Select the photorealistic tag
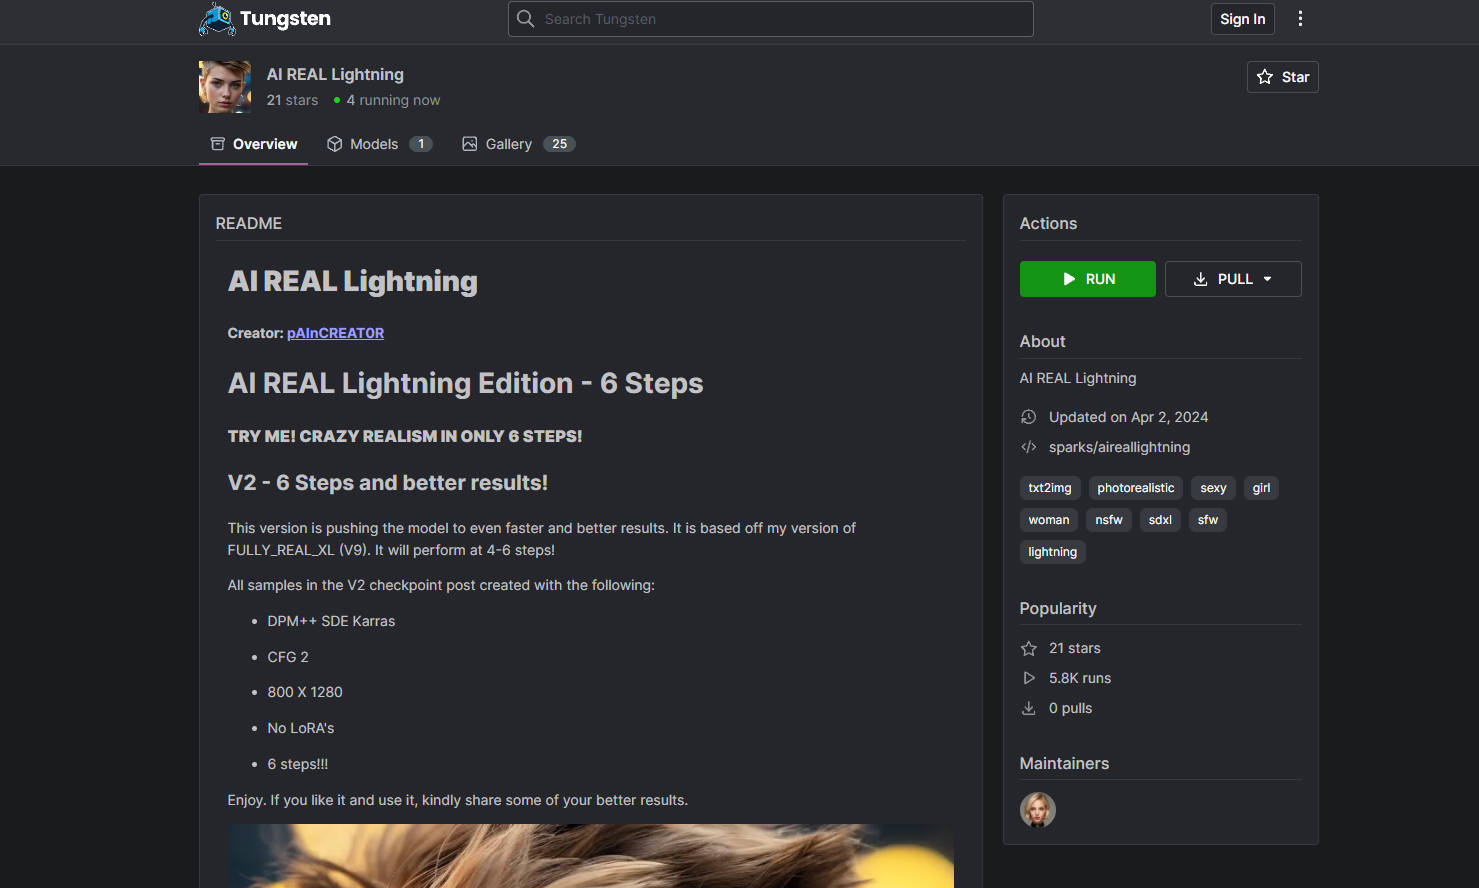 [1135, 488]
